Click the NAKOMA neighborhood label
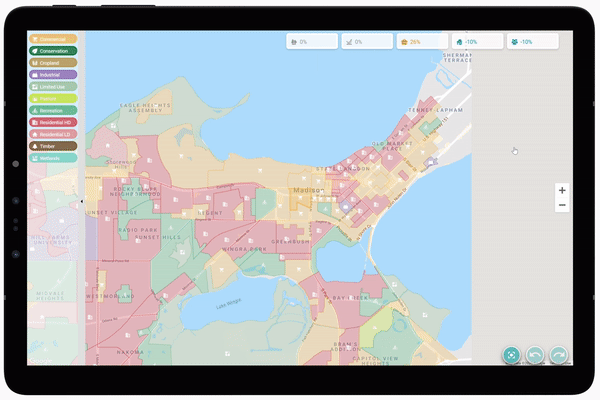This screenshot has width=600, height=400. pyautogui.click(x=130, y=352)
